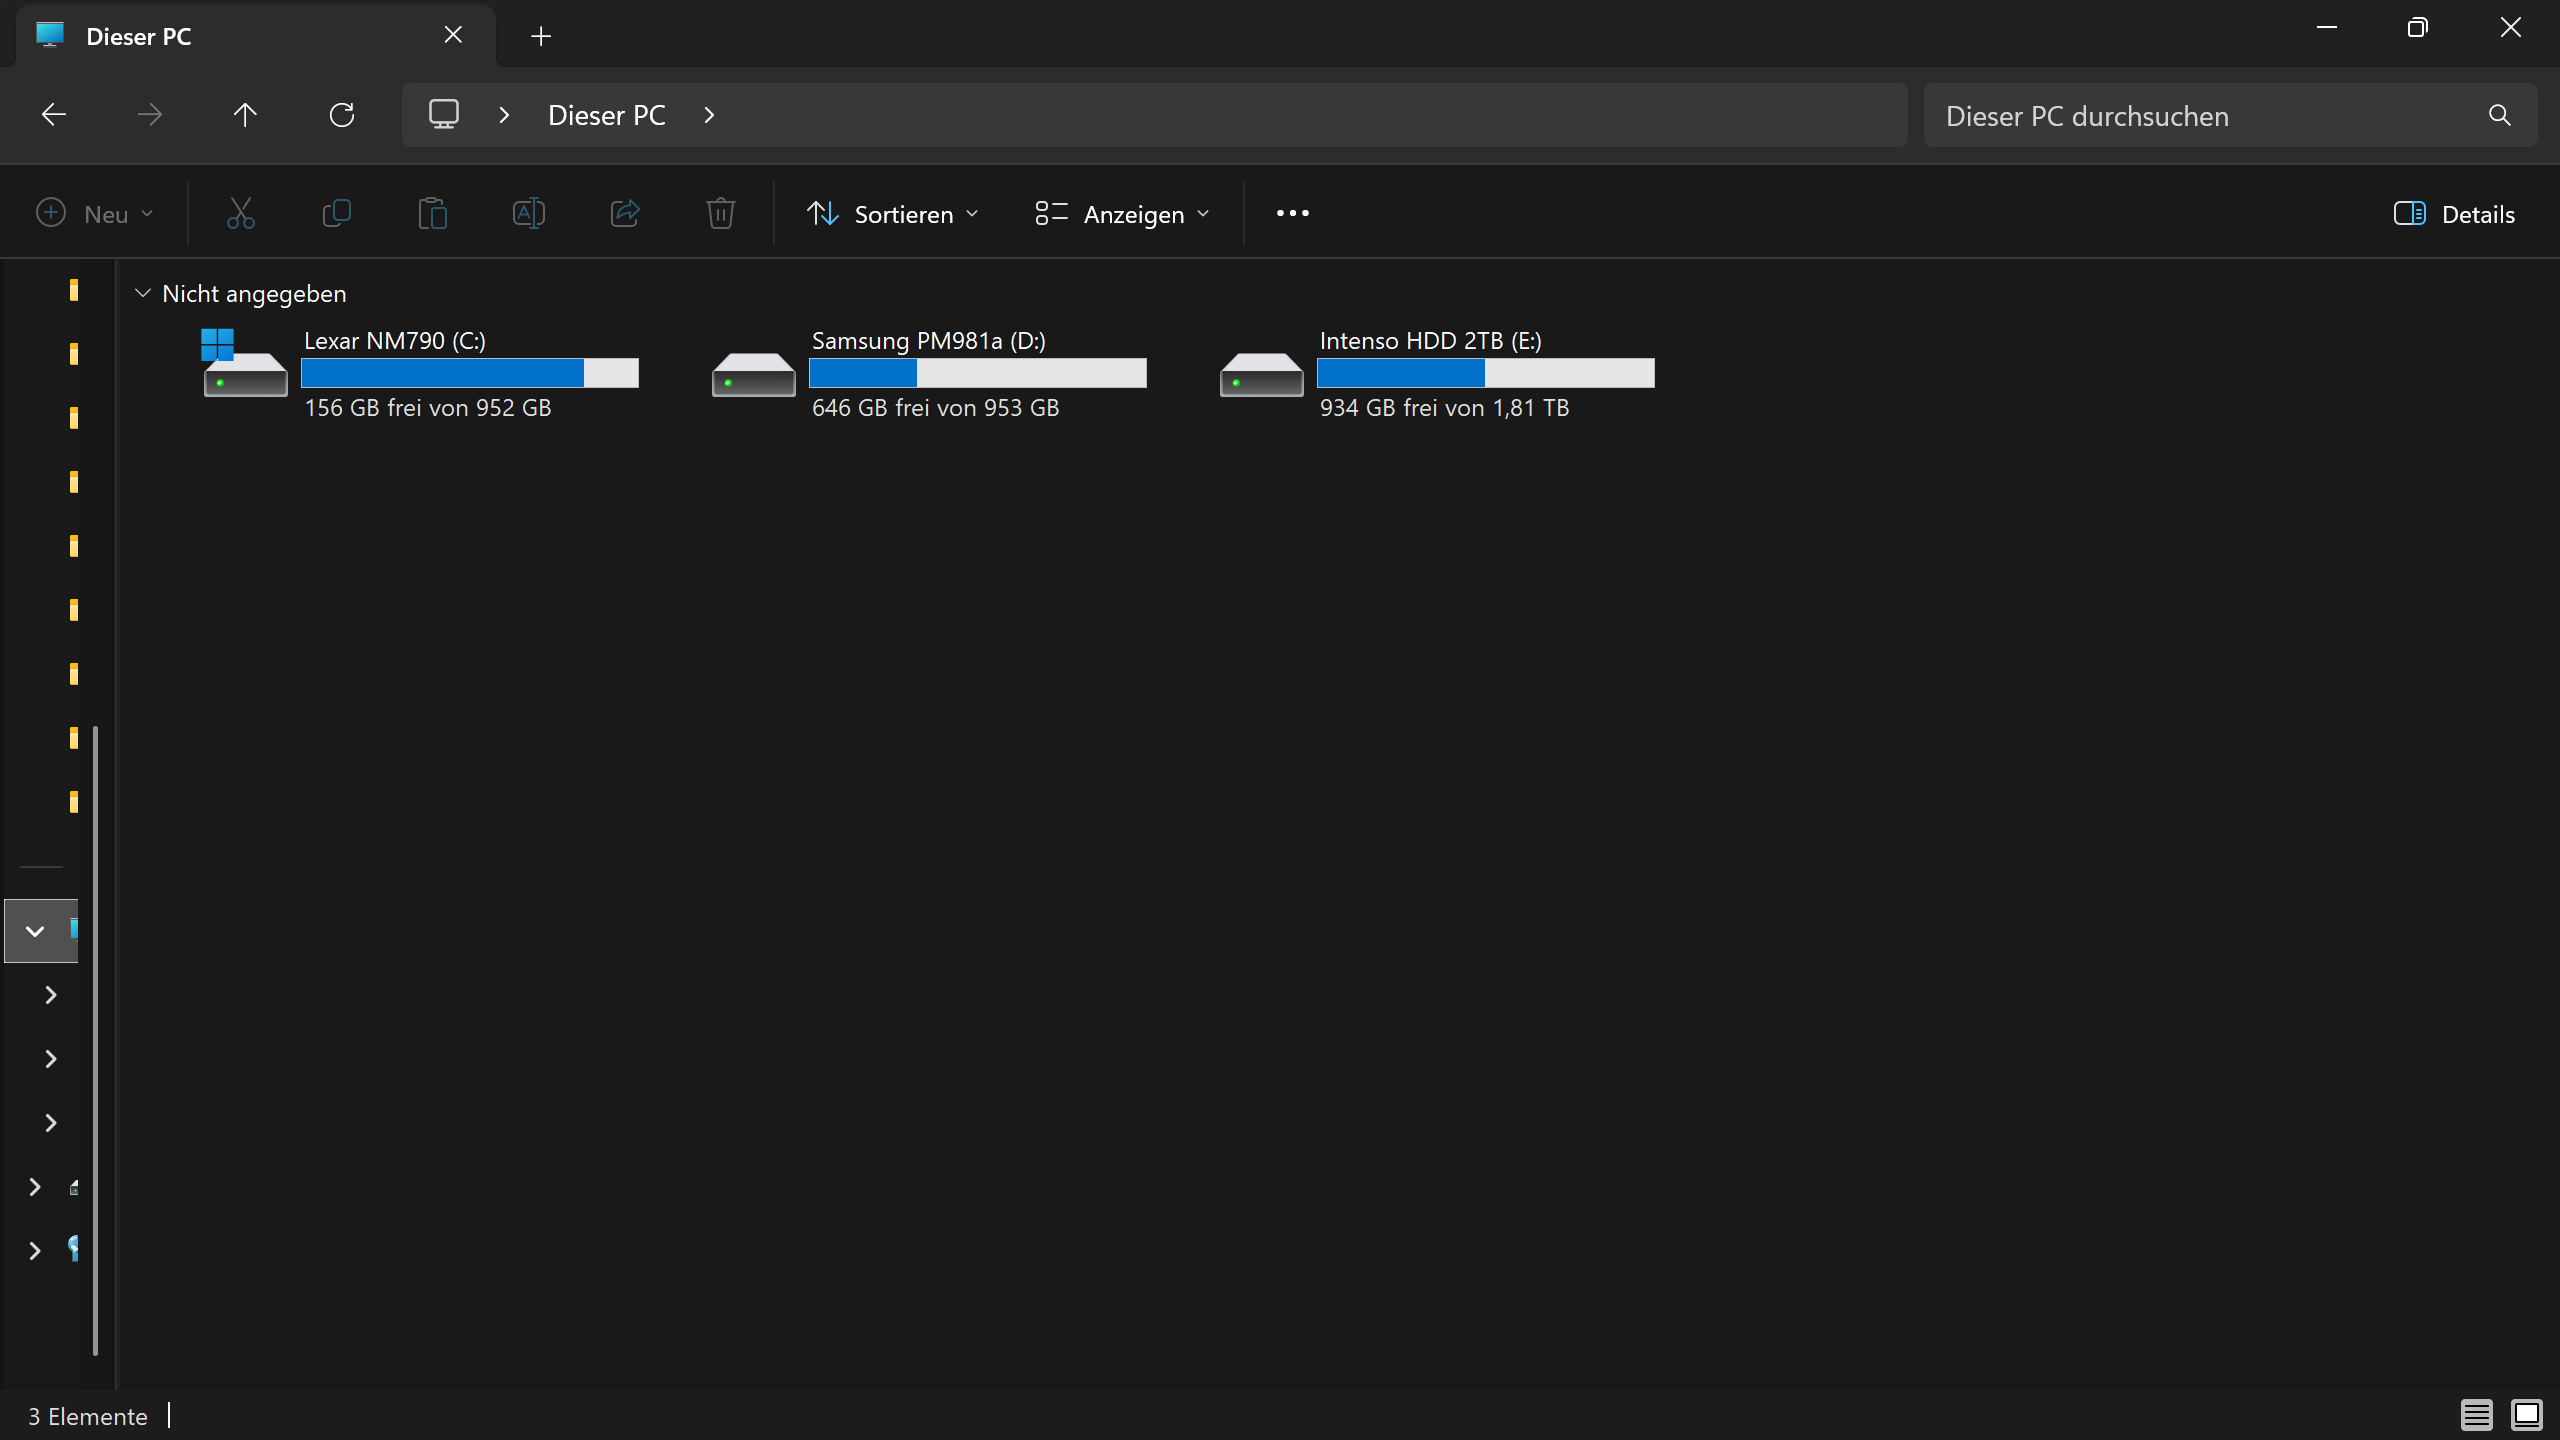Click the Lexar NM790 (C:) drive name

coord(395,341)
